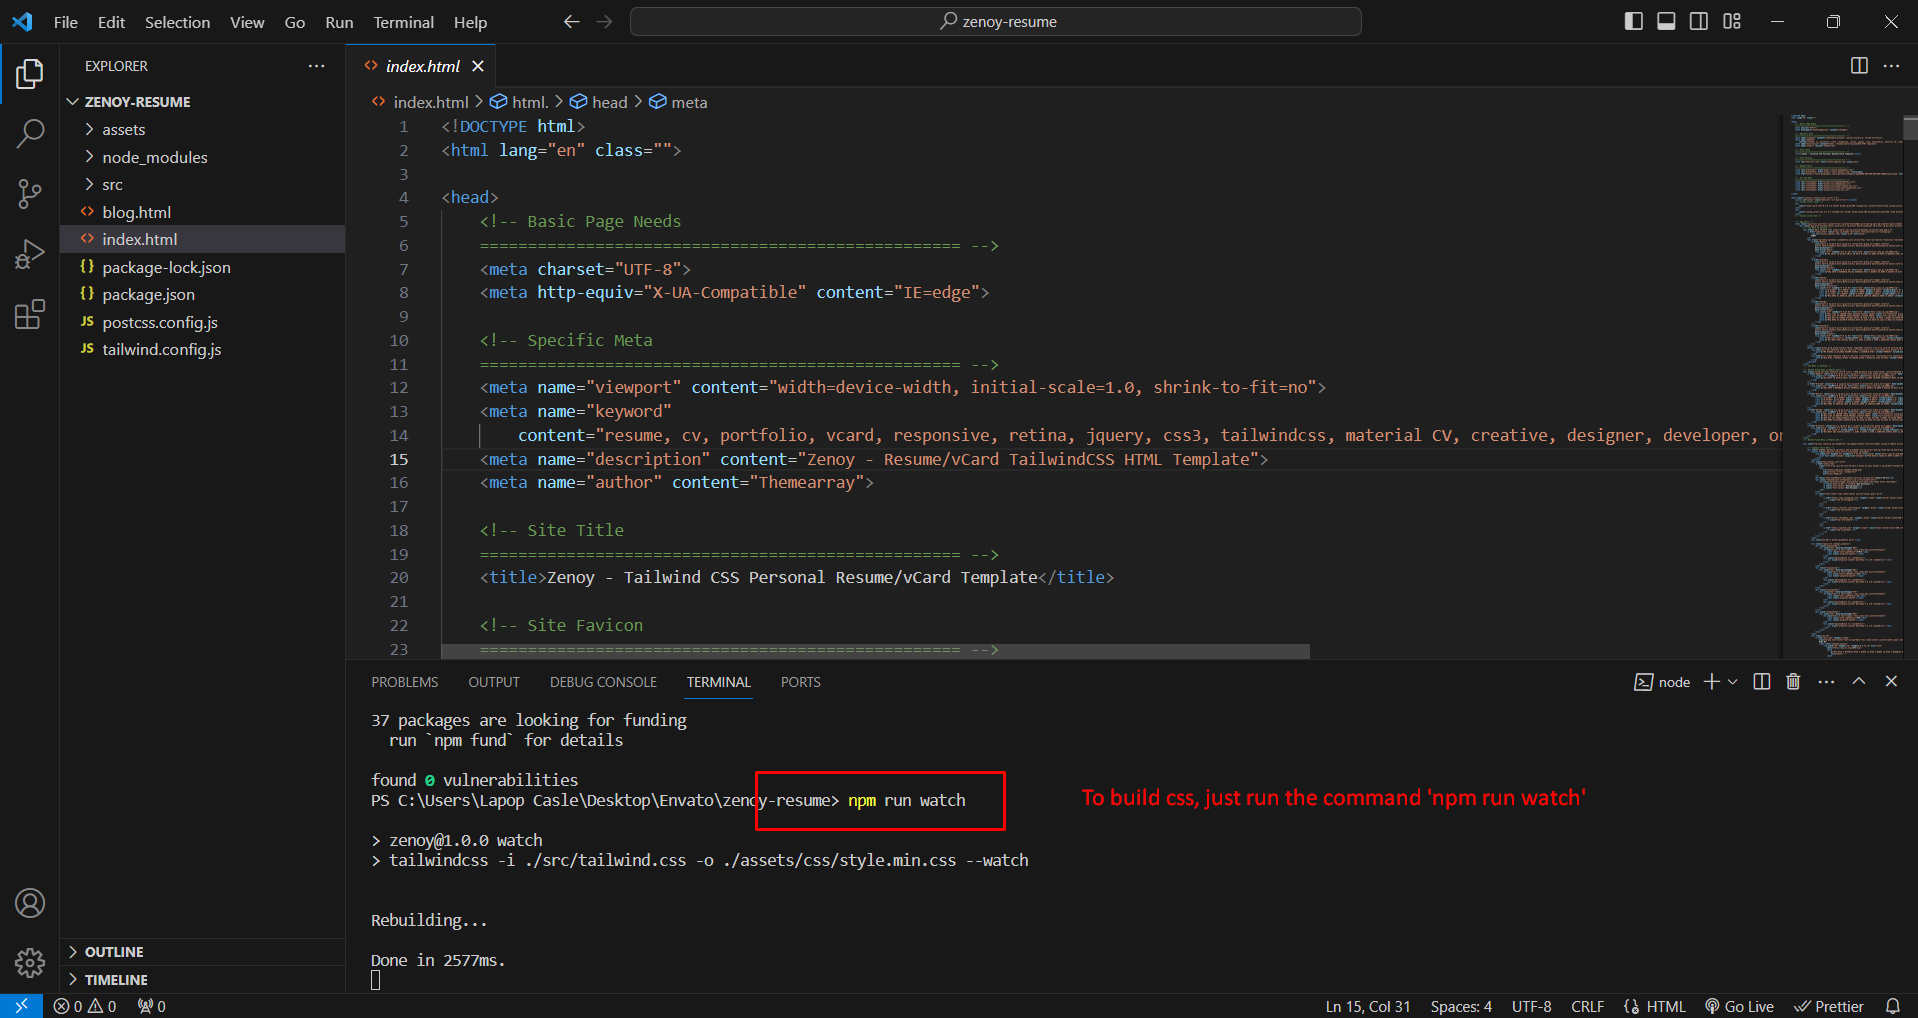The height and width of the screenshot is (1018, 1918).
Task: Open the Go menu
Action: (x=295, y=22)
